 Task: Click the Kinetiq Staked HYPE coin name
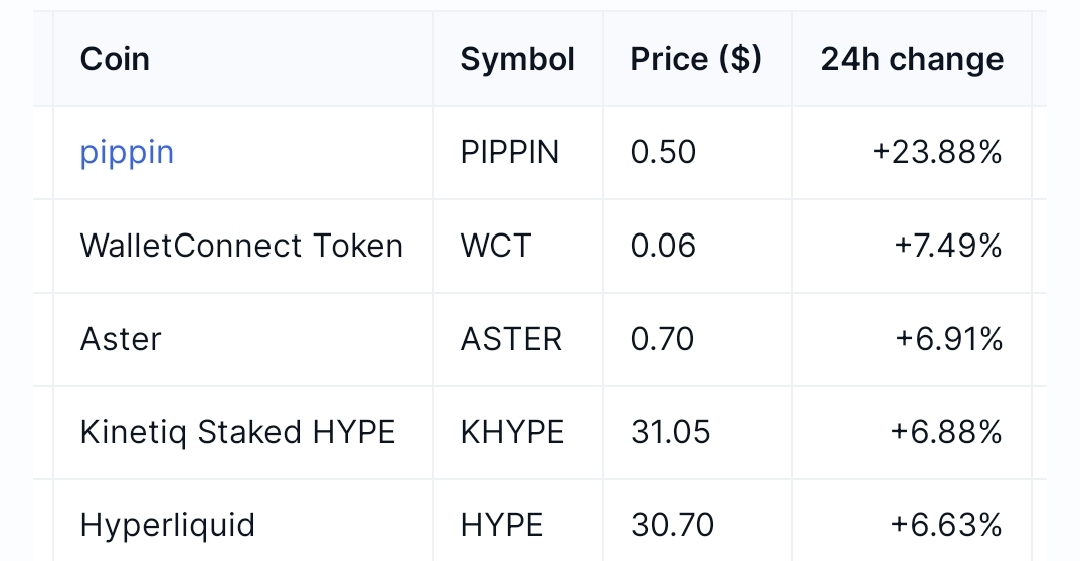click(x=237, y=432)
